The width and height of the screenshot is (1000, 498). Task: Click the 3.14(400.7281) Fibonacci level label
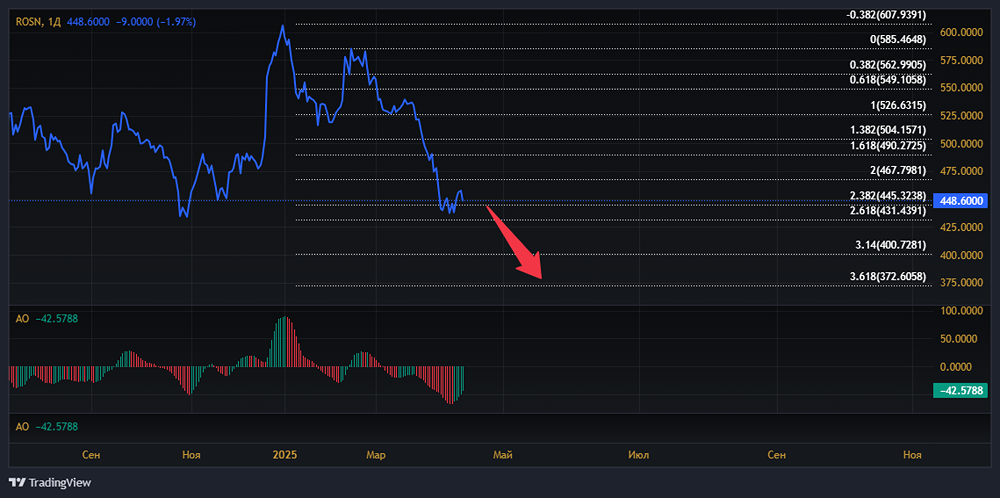pos(890,245)
